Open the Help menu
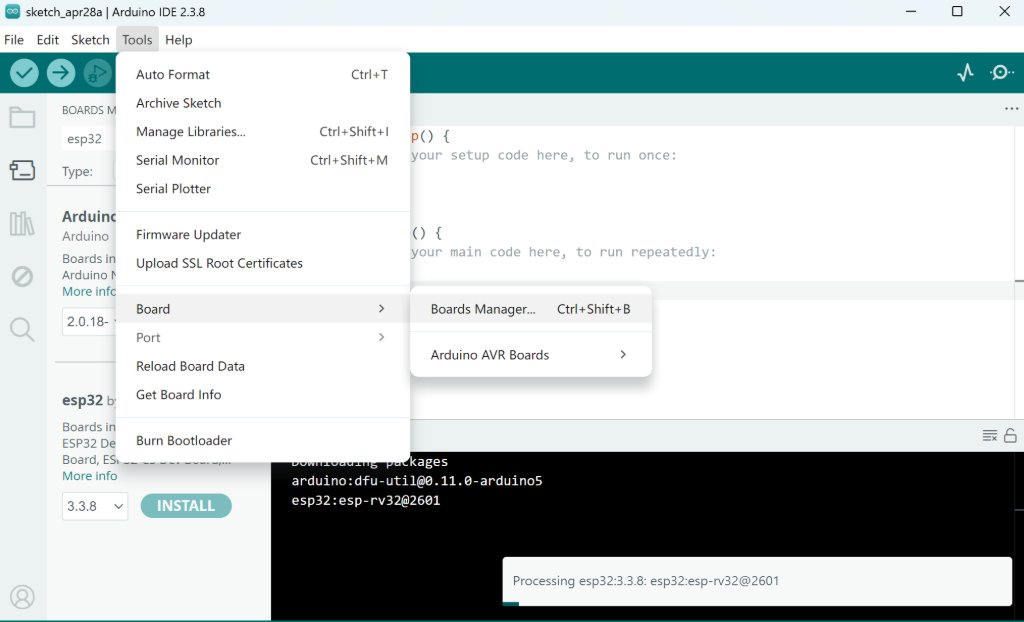Viewport: 1024px width, 622px height. 178,40
